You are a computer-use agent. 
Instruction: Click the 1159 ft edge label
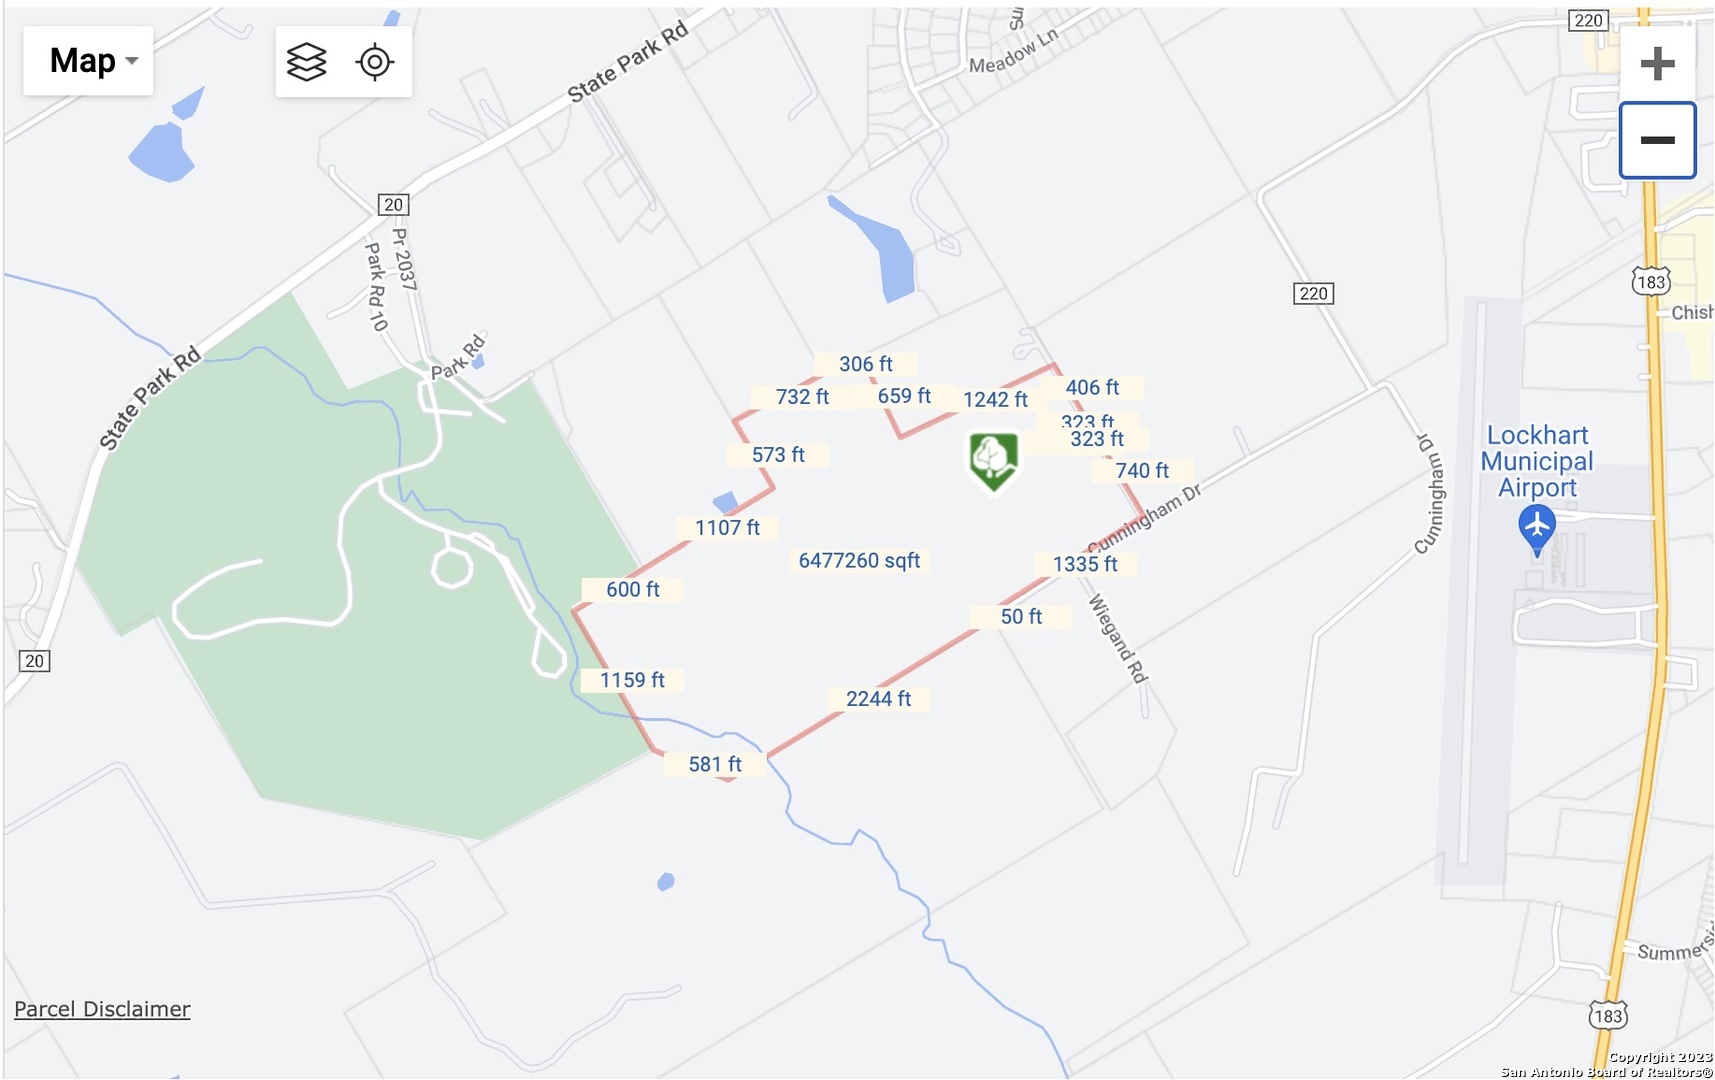point(632,680)
